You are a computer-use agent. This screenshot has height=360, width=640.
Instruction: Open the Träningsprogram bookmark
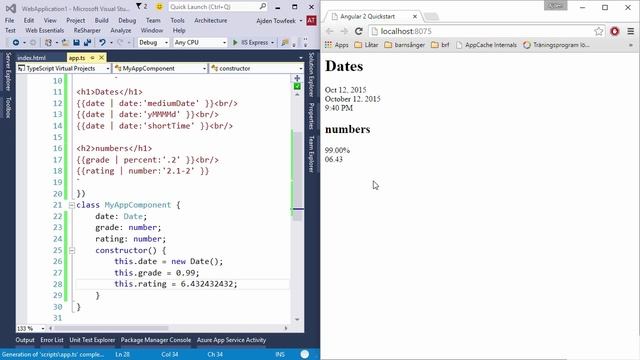556,45
